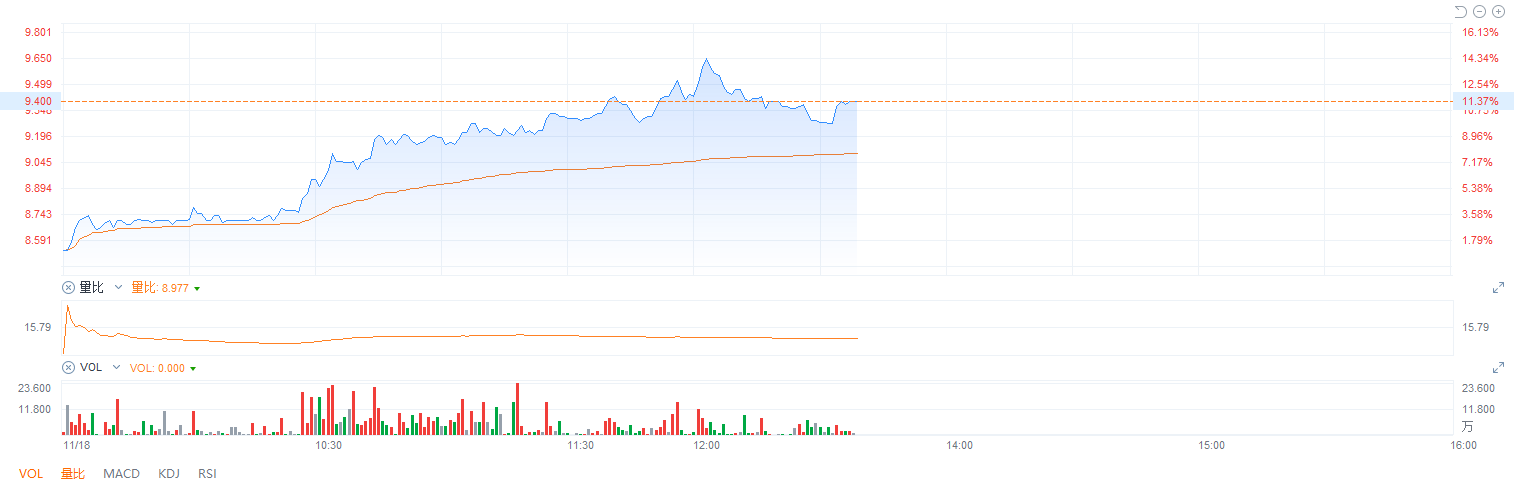Open the 量比 indicator selector chevron
Screen dimensions: 1514x492
[x=118, y=288]
